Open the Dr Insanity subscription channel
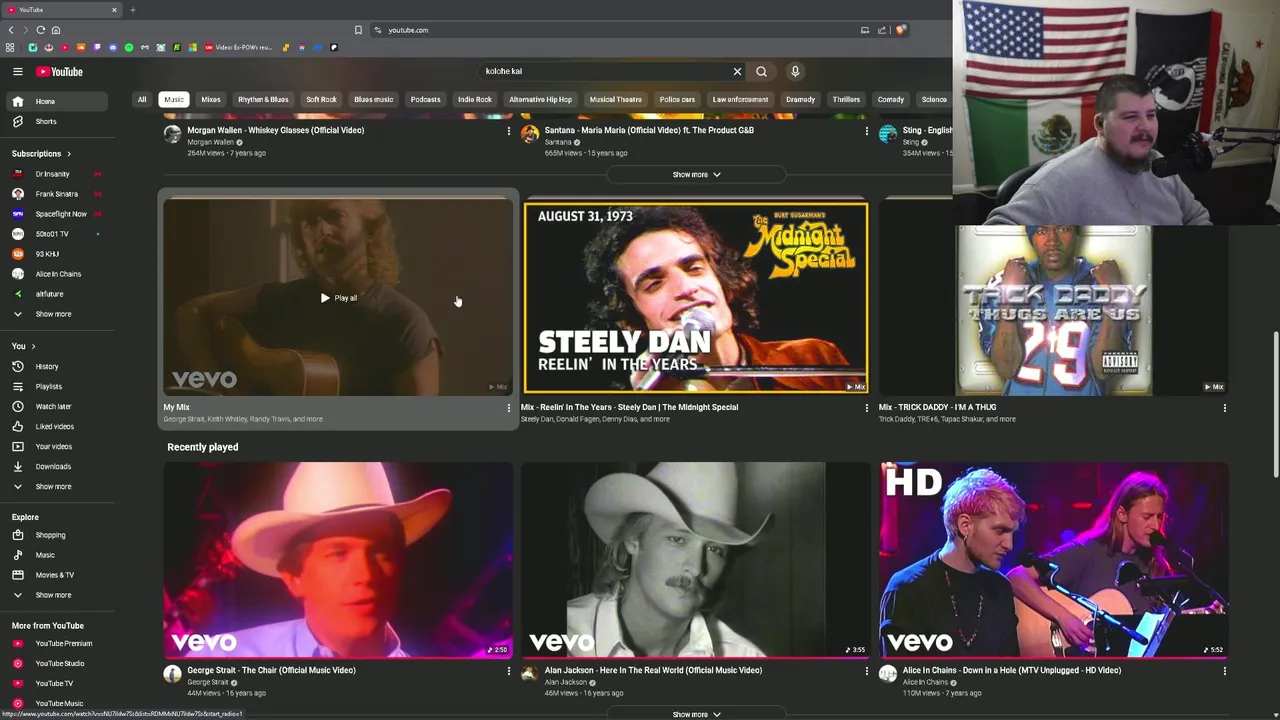Viewport: 1280px width, 720px height. tap(55, 174)
